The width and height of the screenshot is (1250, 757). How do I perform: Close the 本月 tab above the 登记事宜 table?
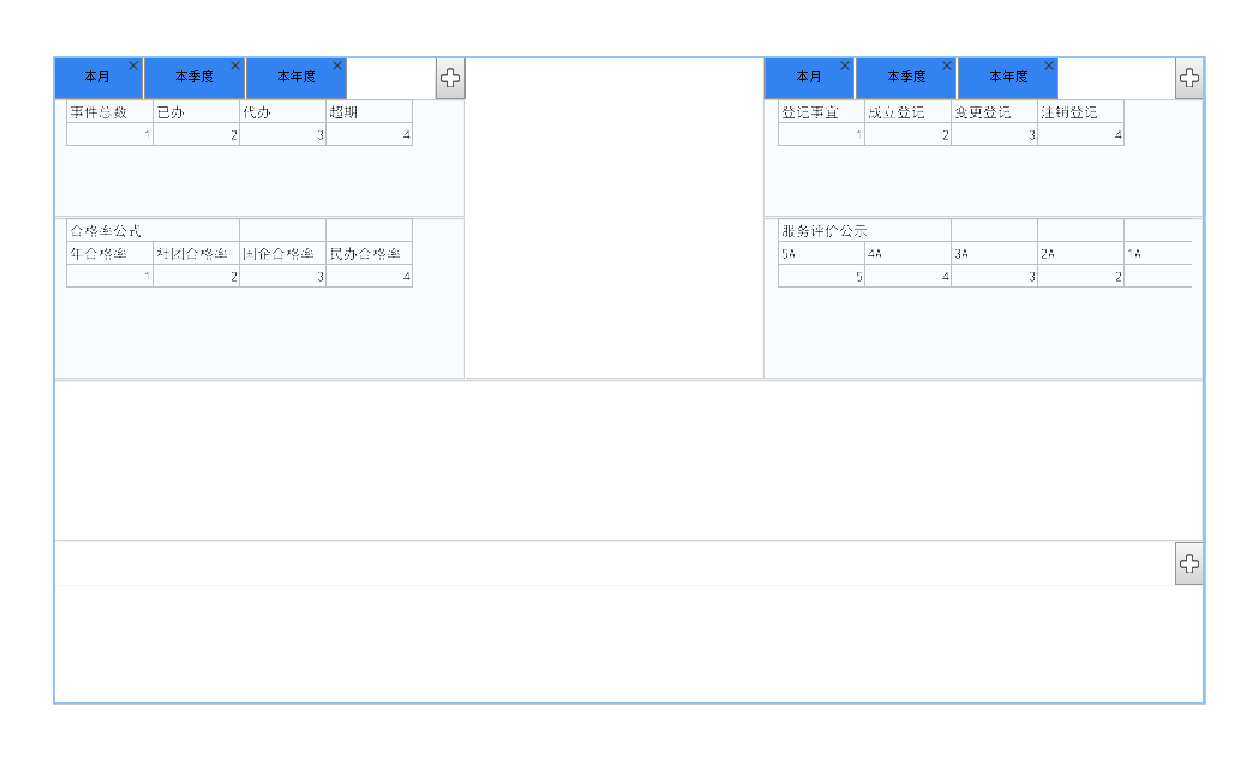[x=846, y=66]
